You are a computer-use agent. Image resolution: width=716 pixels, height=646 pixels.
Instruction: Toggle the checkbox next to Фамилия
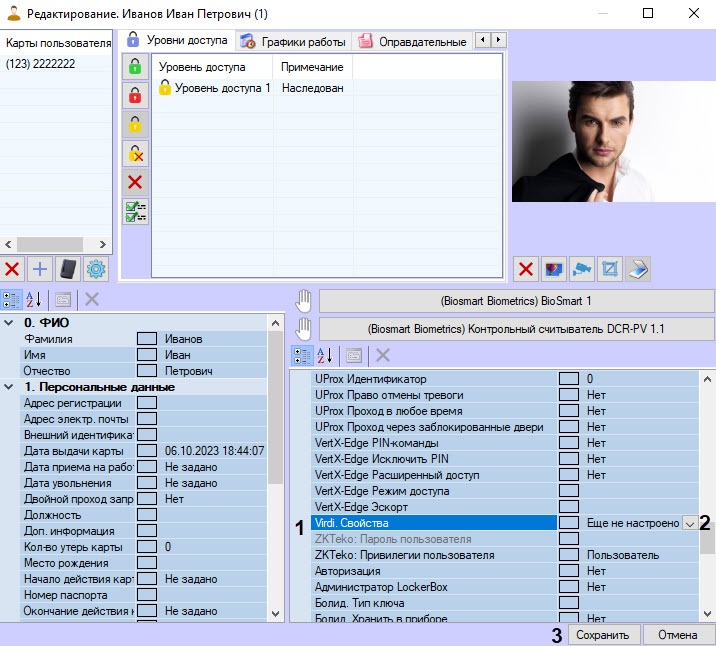[146, 339]
